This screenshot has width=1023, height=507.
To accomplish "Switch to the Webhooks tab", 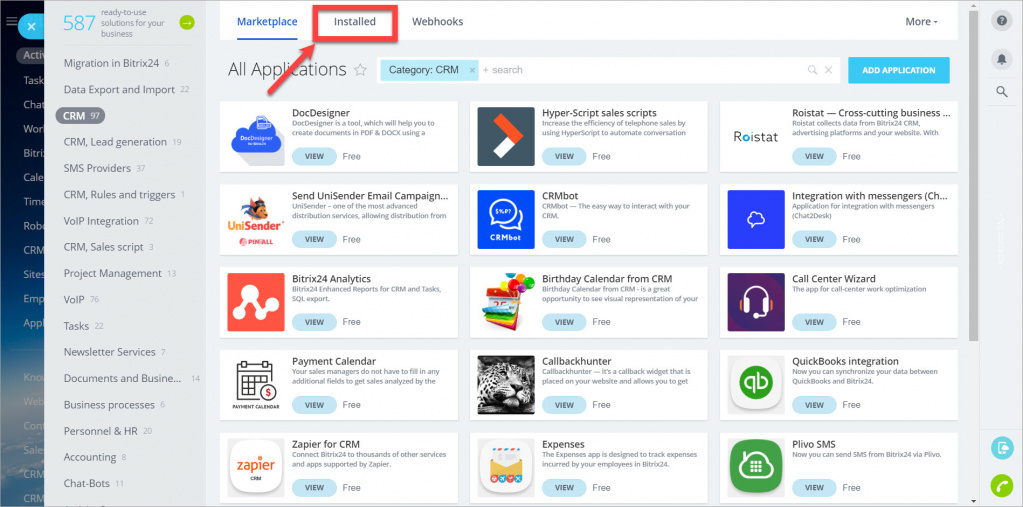I will coord(437,22).
